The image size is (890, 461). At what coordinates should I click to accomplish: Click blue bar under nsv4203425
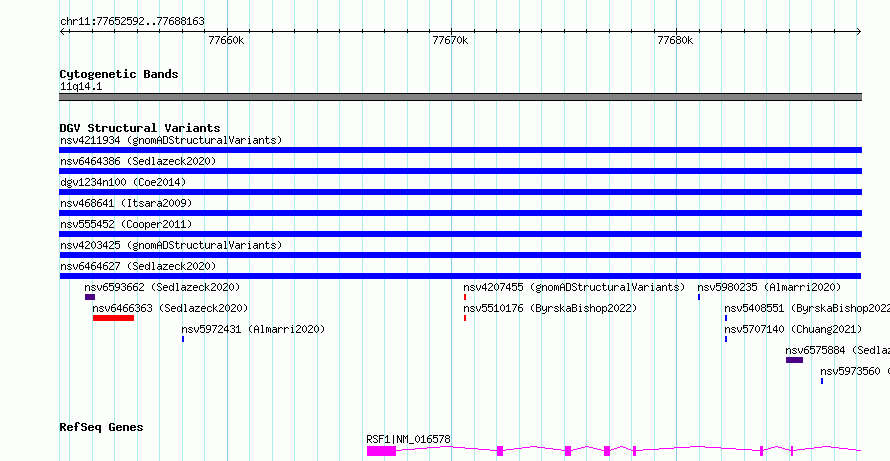[460, 255]
